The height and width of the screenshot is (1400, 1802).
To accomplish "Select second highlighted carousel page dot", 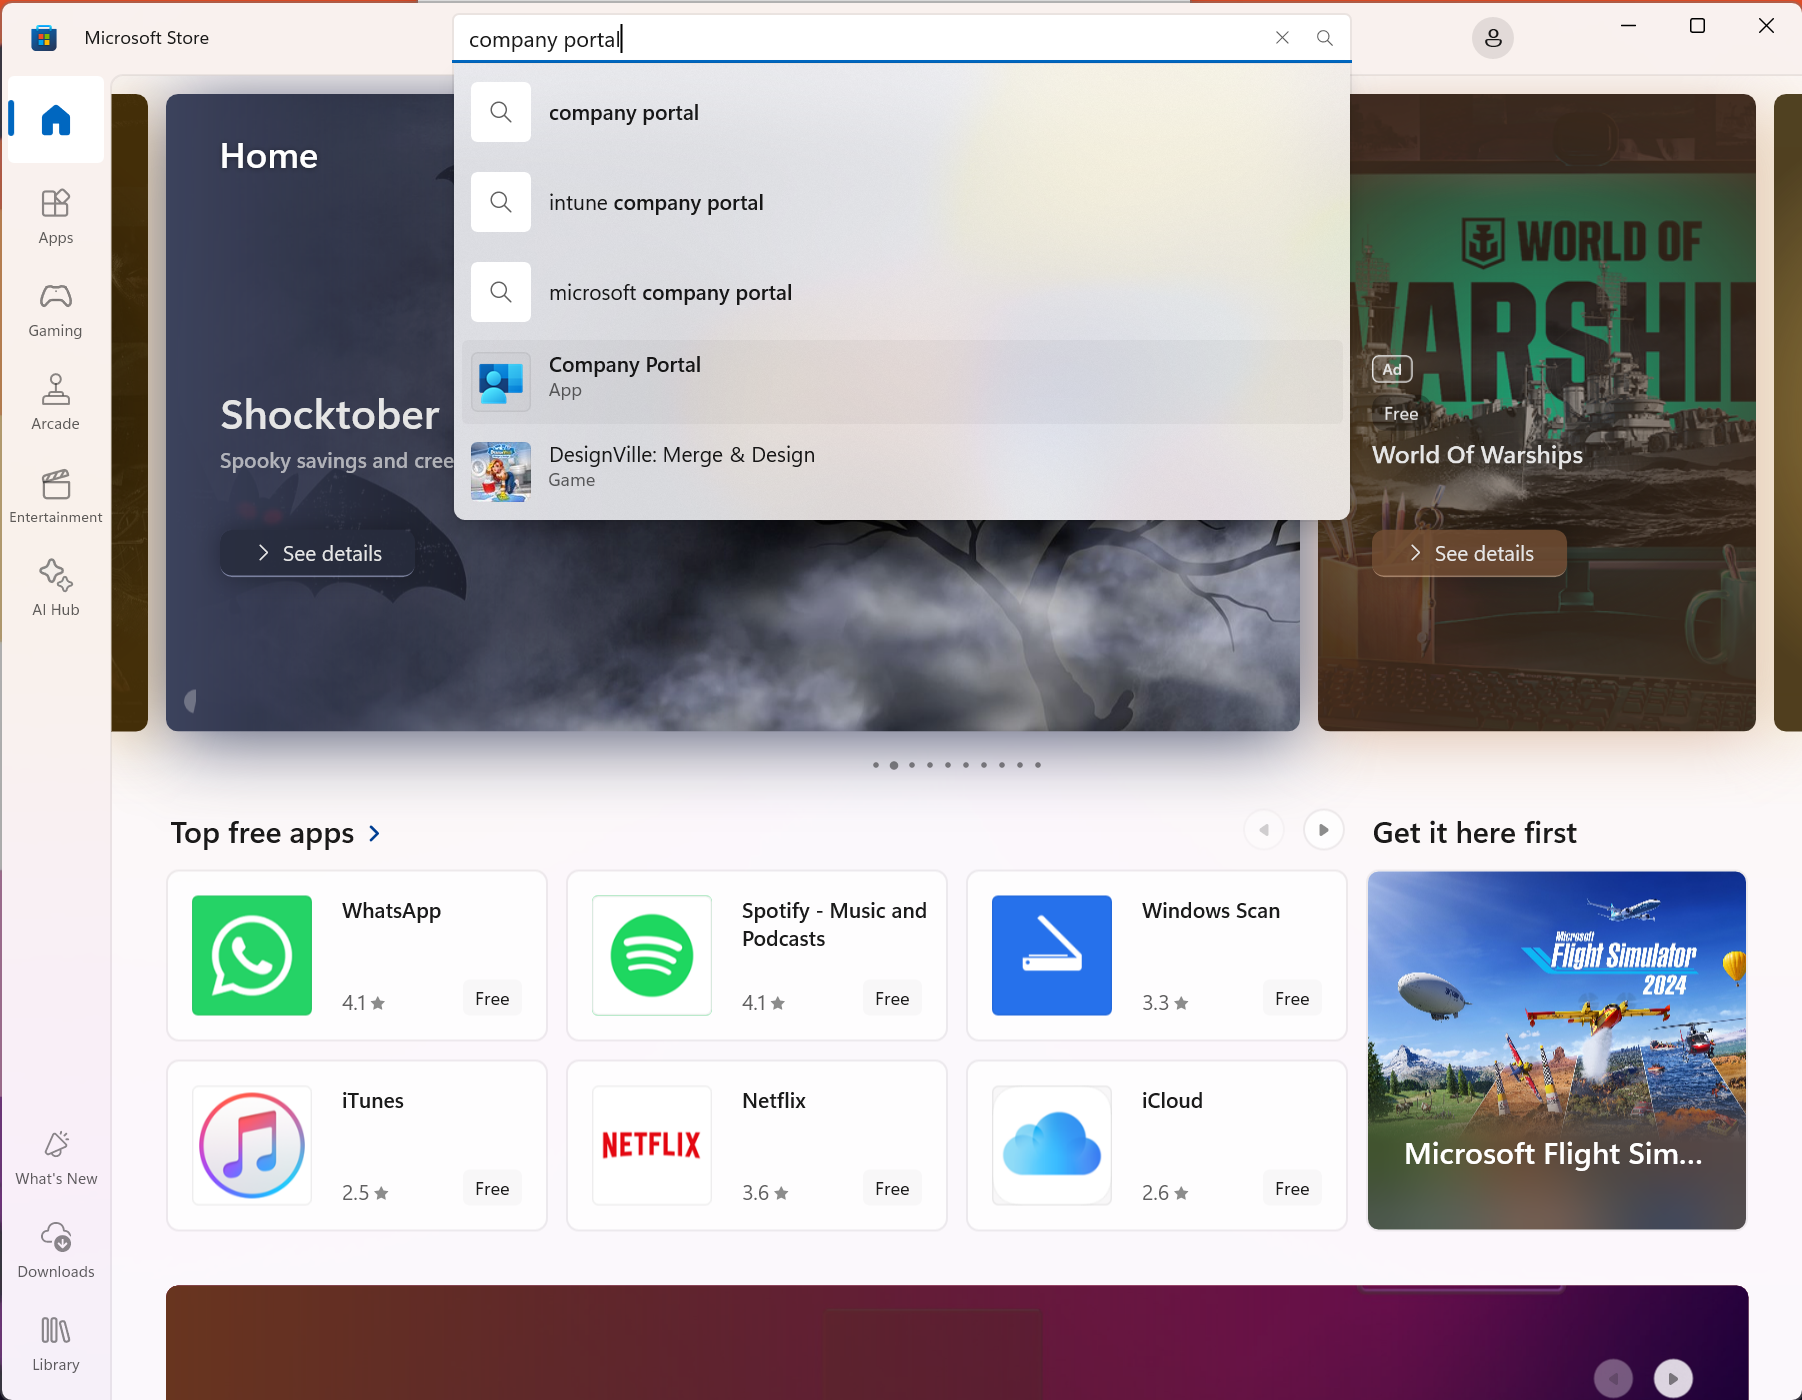I will pos(894,765).
